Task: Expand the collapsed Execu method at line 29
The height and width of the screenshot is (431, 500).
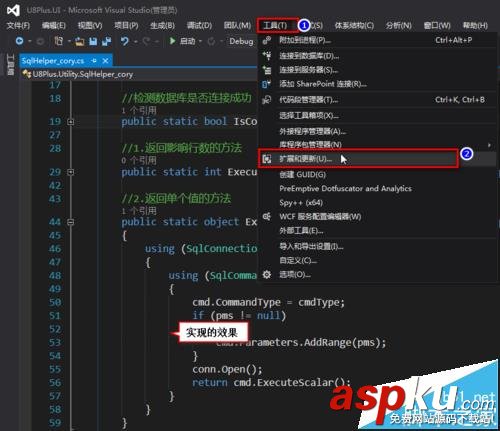Action: 70,172
